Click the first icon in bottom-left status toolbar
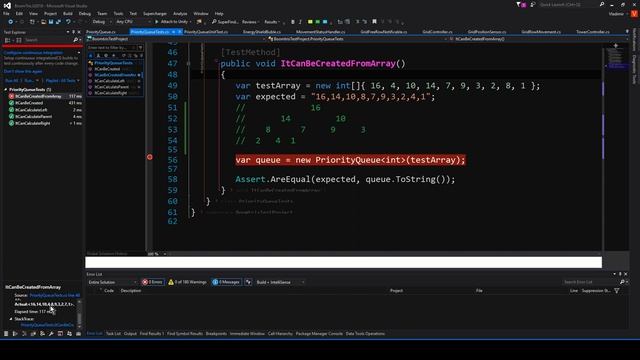Screen dimensions: 640x360 (6, 333)
